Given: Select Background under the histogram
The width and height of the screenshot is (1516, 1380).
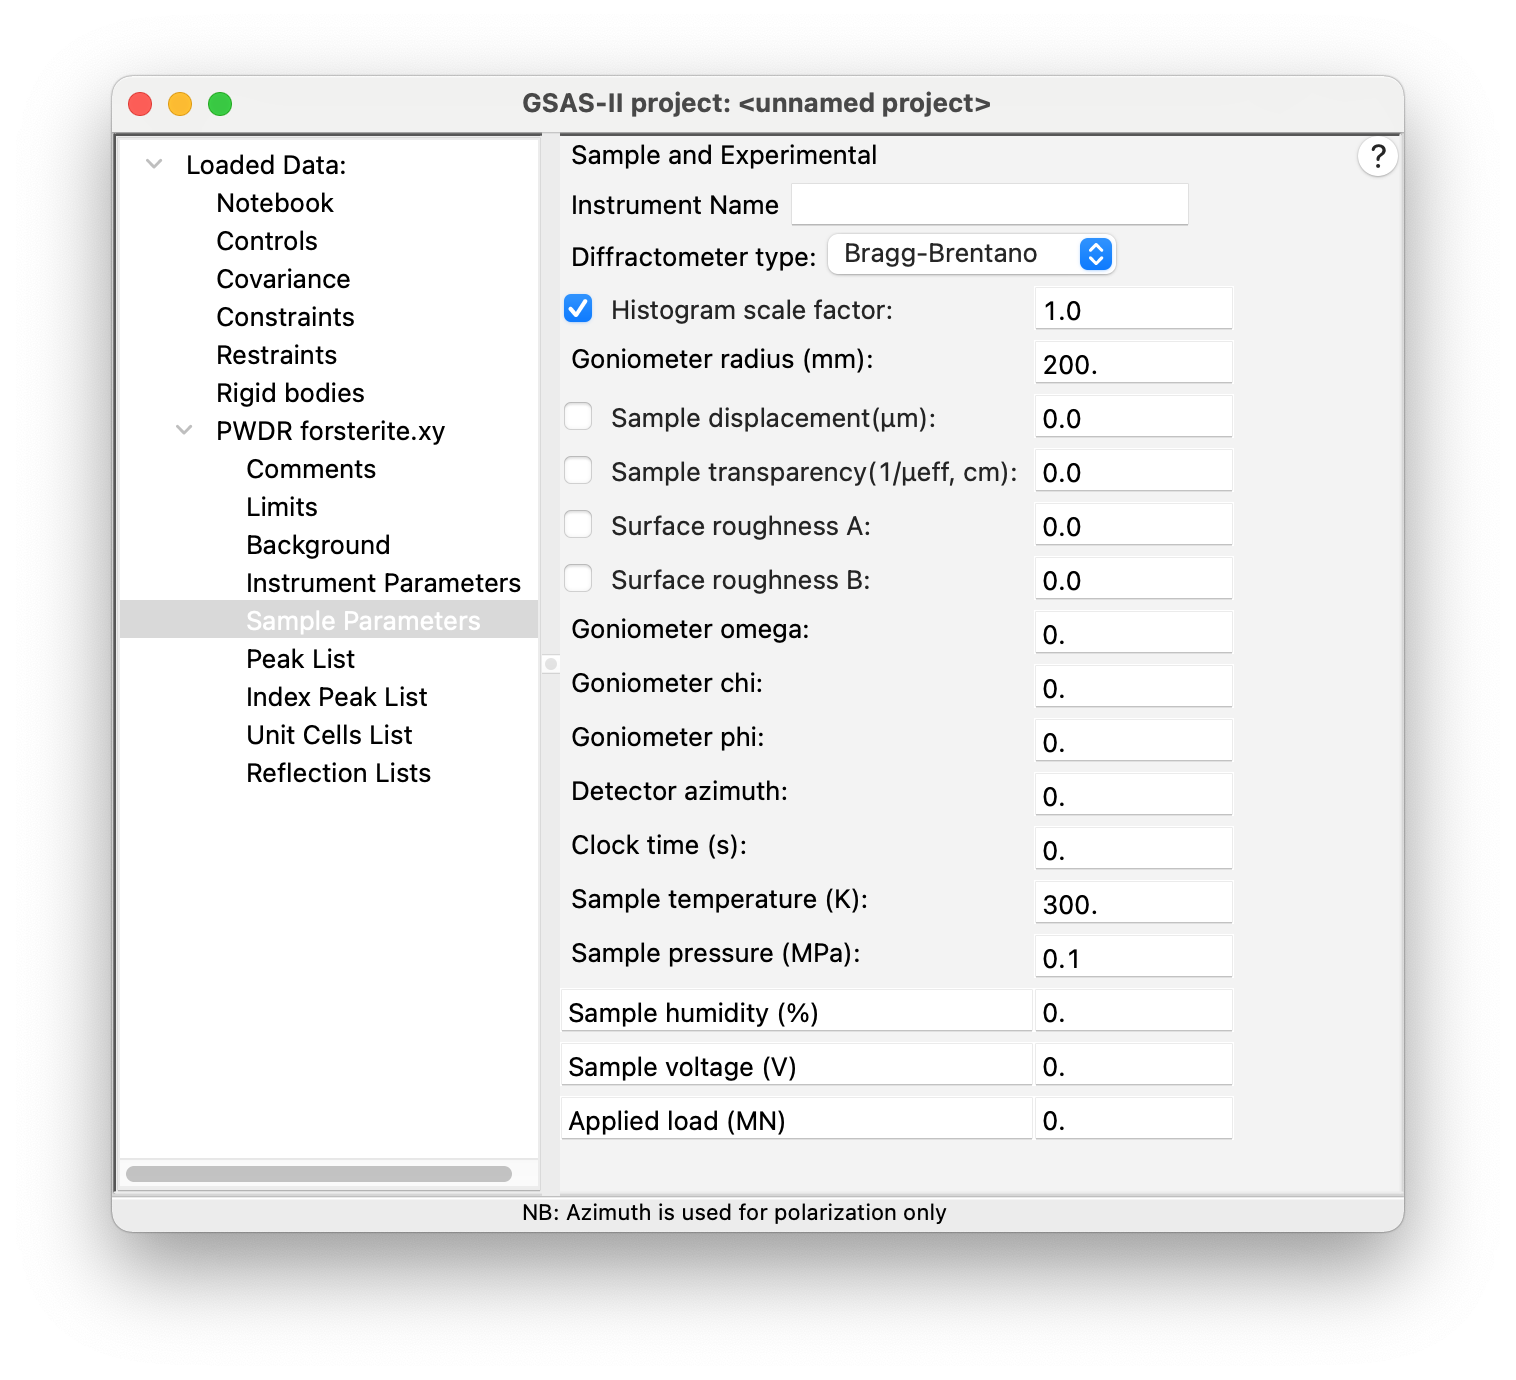Looking at the screenshot, I should pos(318,545).
